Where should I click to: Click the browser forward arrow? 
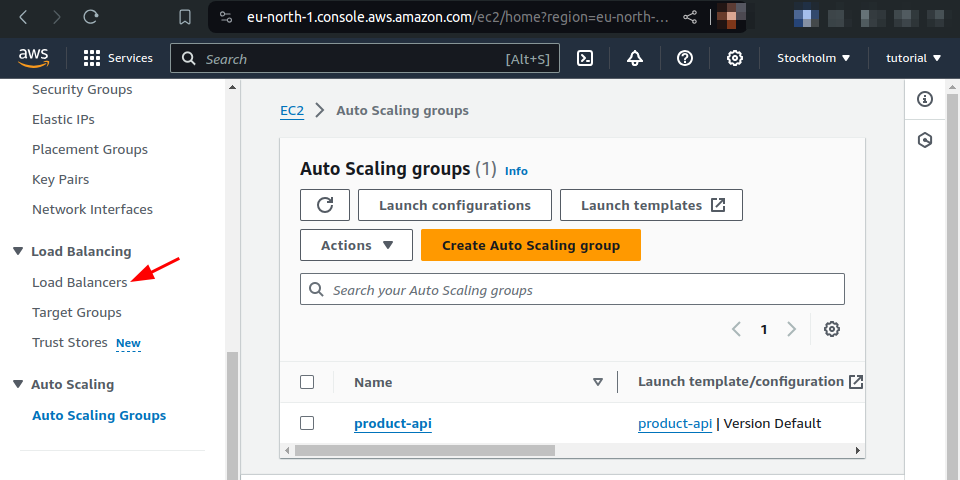[x=57, y=17]
